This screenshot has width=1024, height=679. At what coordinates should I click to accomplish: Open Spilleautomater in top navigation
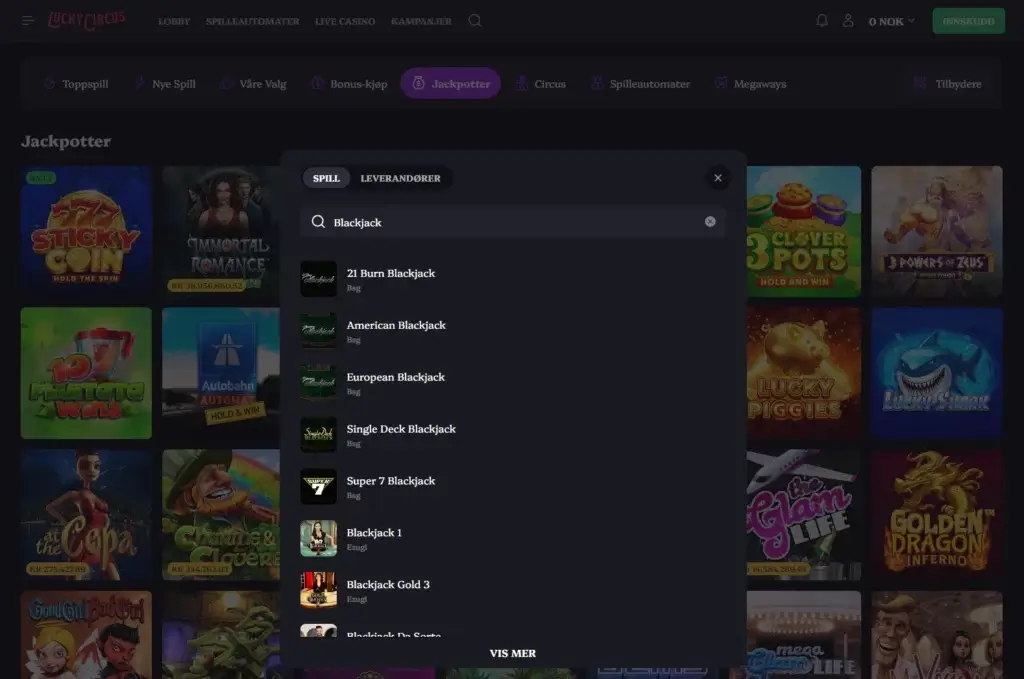253,22
